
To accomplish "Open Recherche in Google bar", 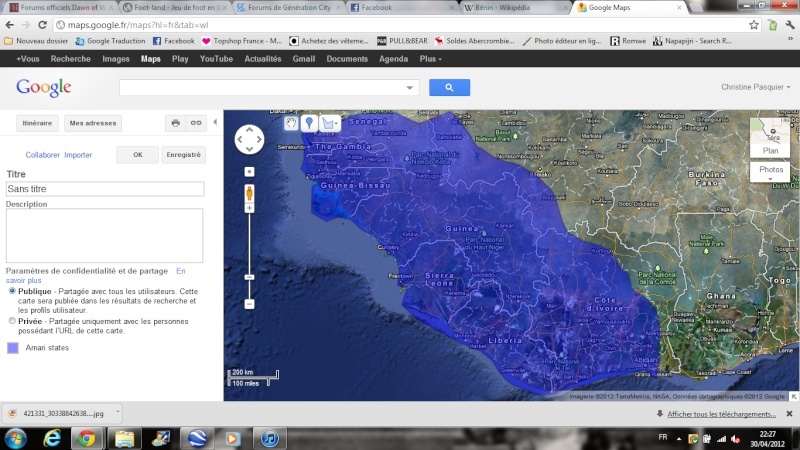I will [x=70, y=59].
